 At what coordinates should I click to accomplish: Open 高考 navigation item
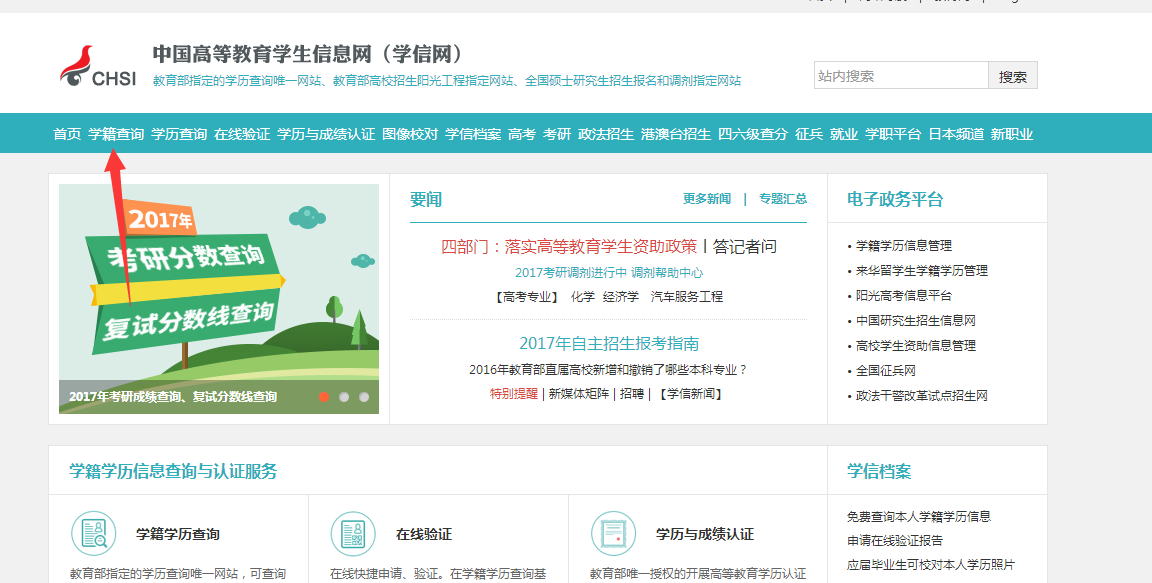click(x=522, y=134)
